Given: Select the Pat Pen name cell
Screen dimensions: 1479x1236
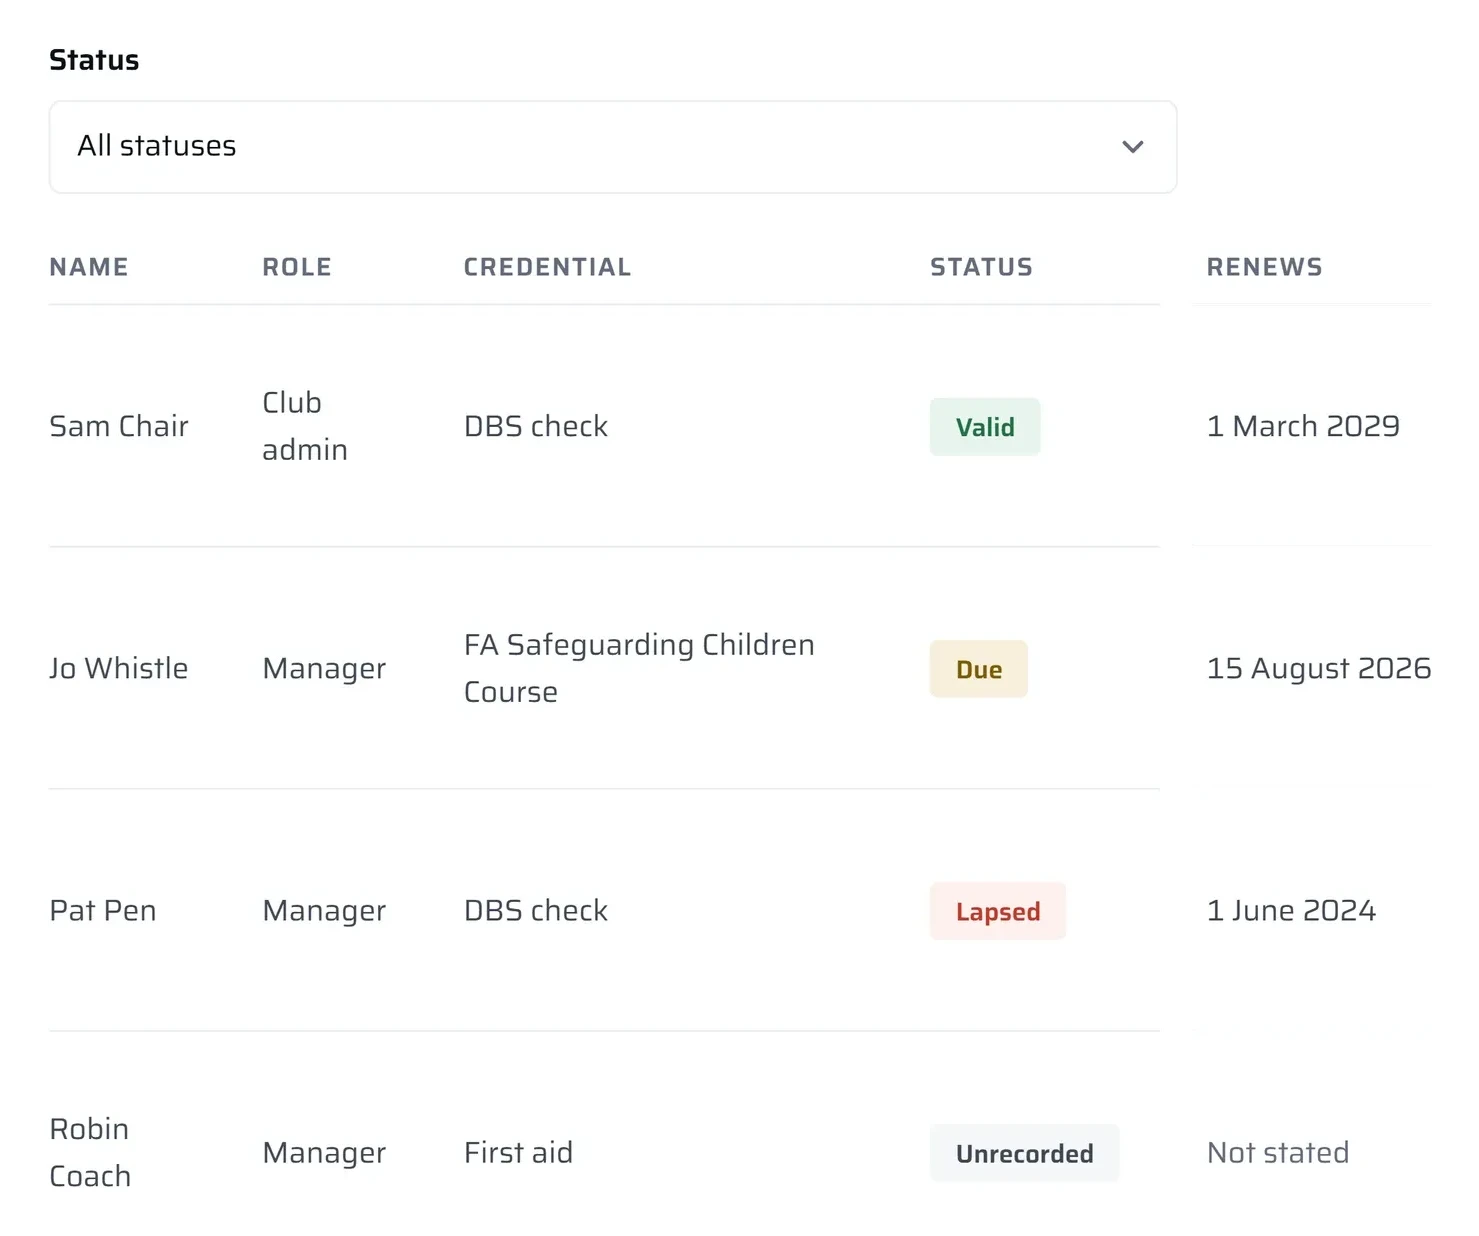Looking at the screenshot, I should tap(103, 910).
